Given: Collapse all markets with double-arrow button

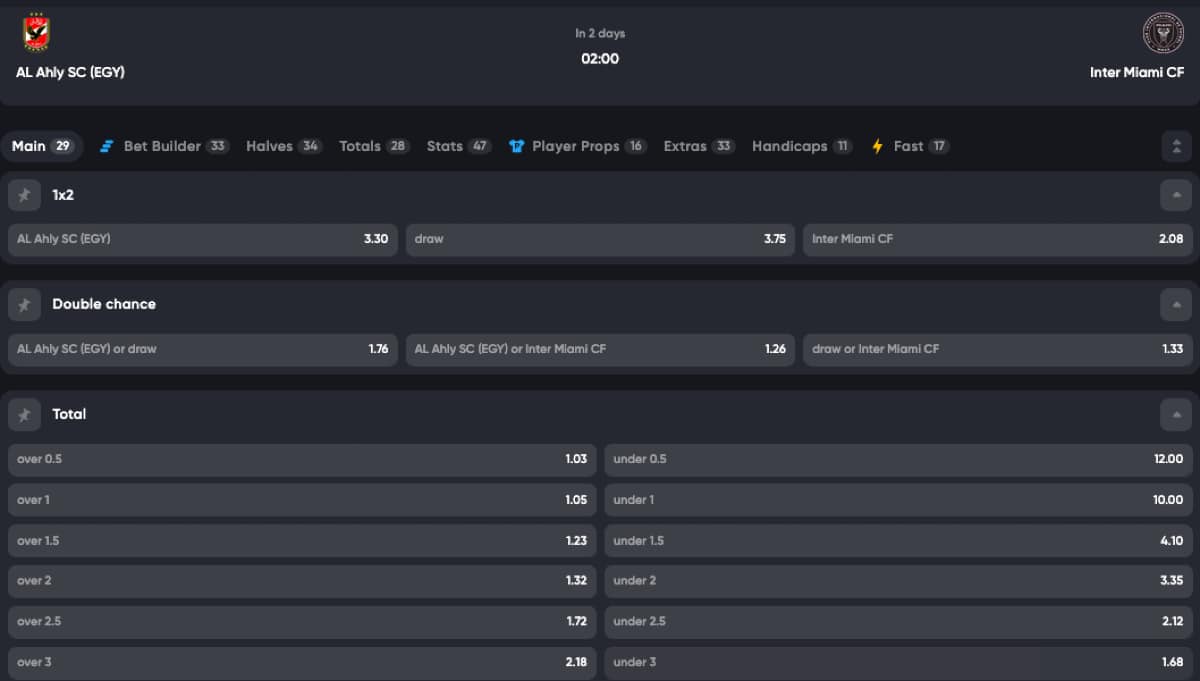Looking at the screenshot, I should tap(1176, 146).
